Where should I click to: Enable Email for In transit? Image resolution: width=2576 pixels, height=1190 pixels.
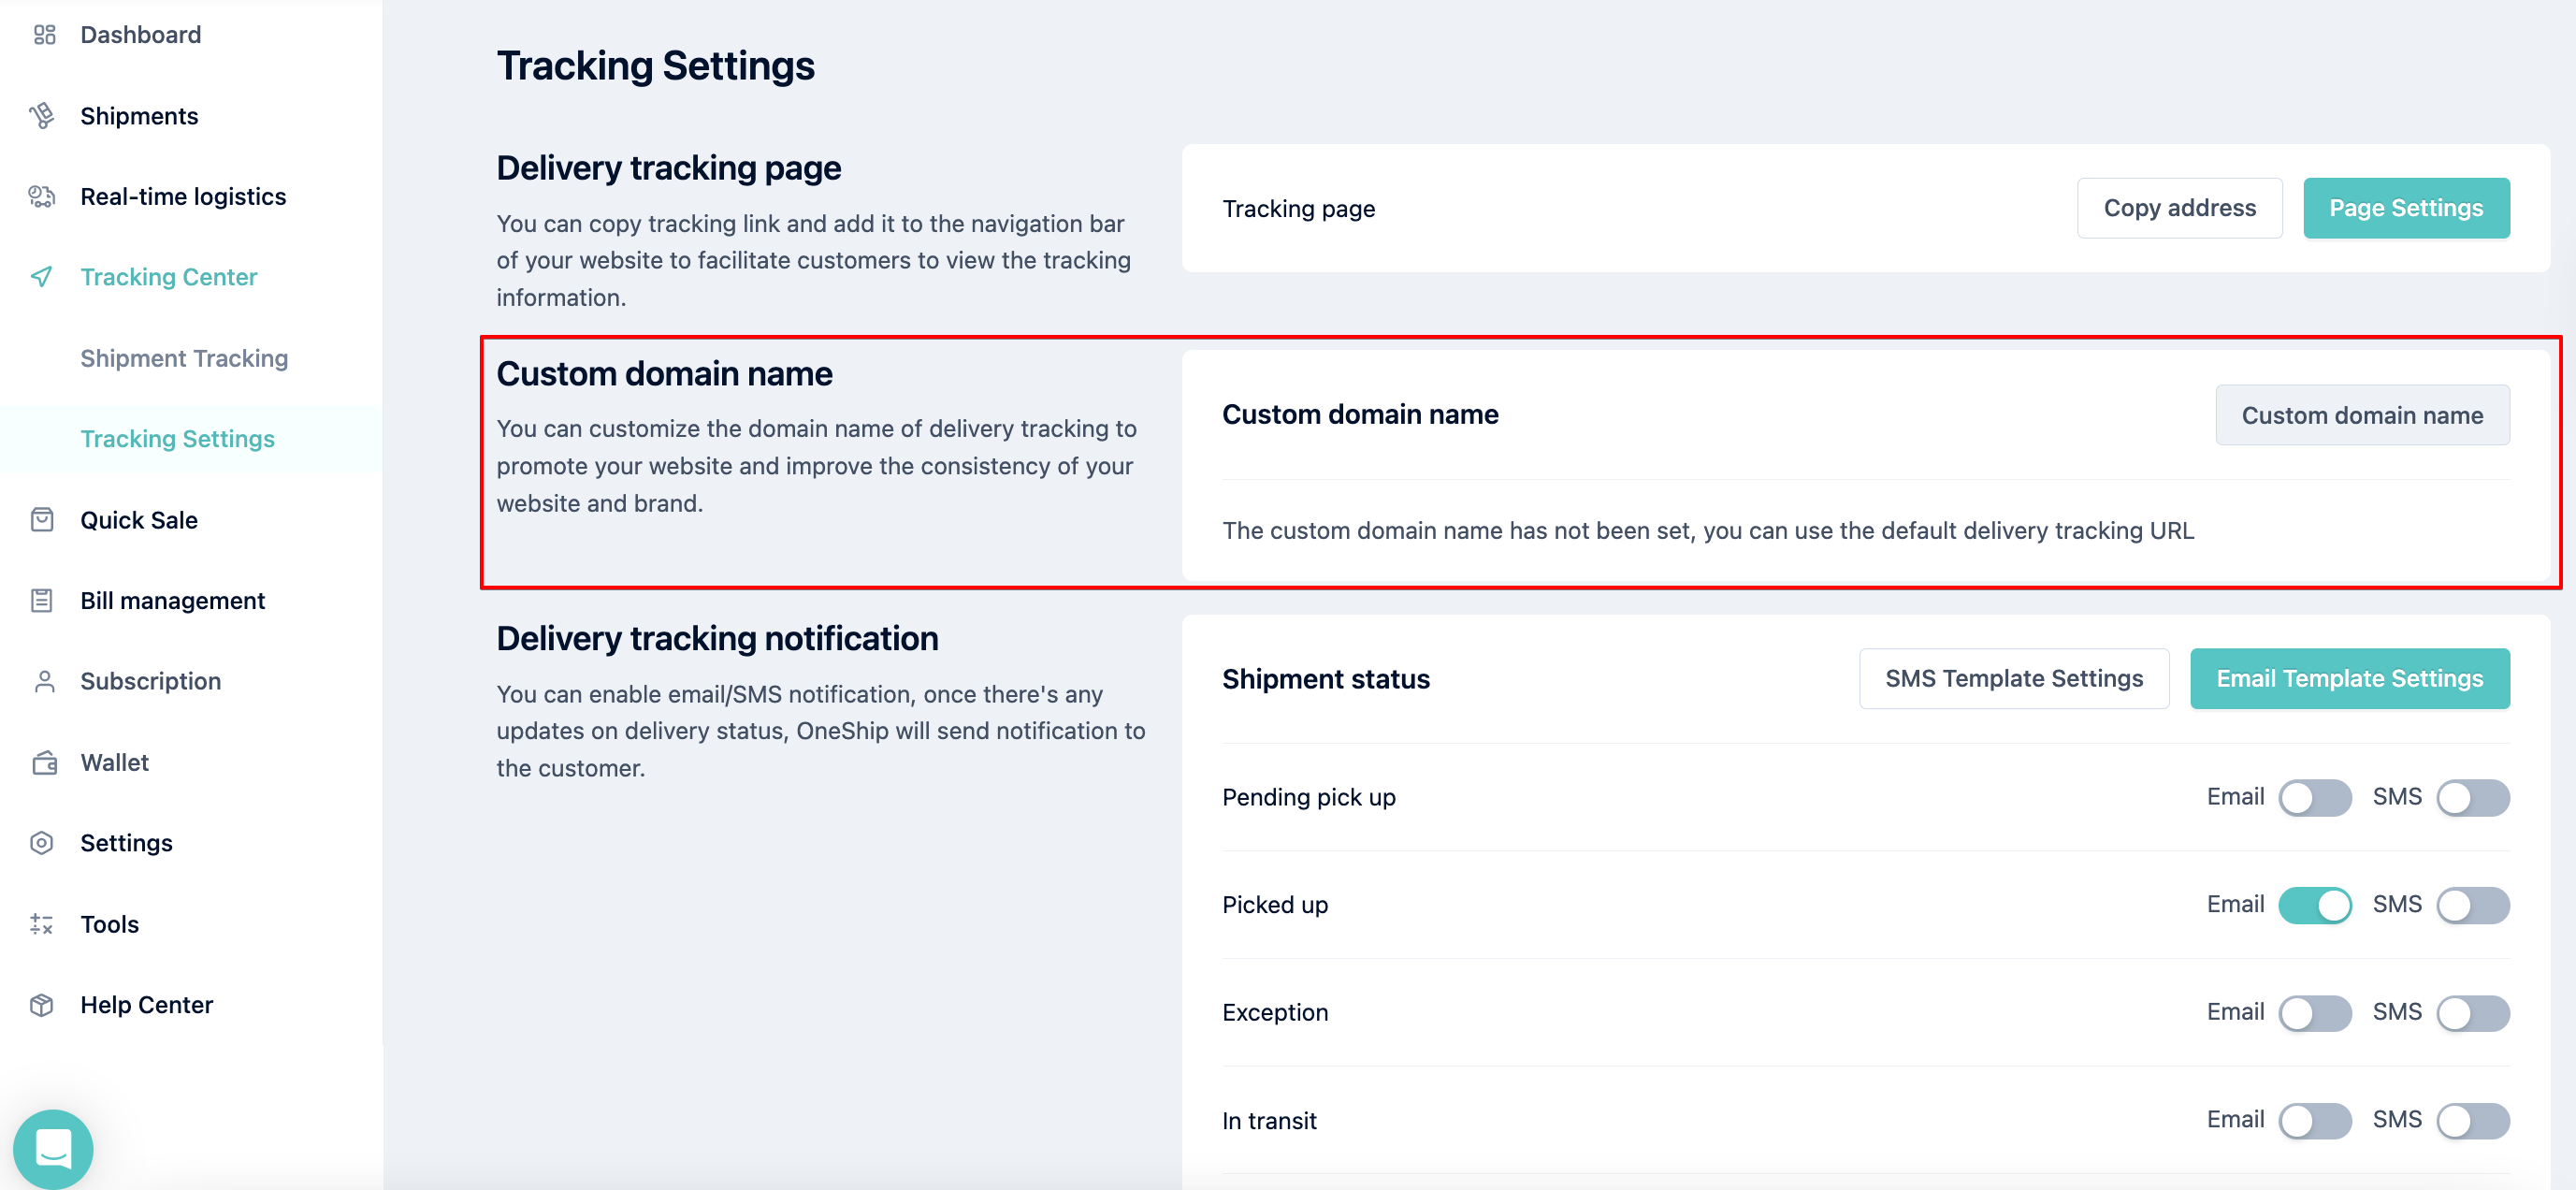click(2315, 1120)
